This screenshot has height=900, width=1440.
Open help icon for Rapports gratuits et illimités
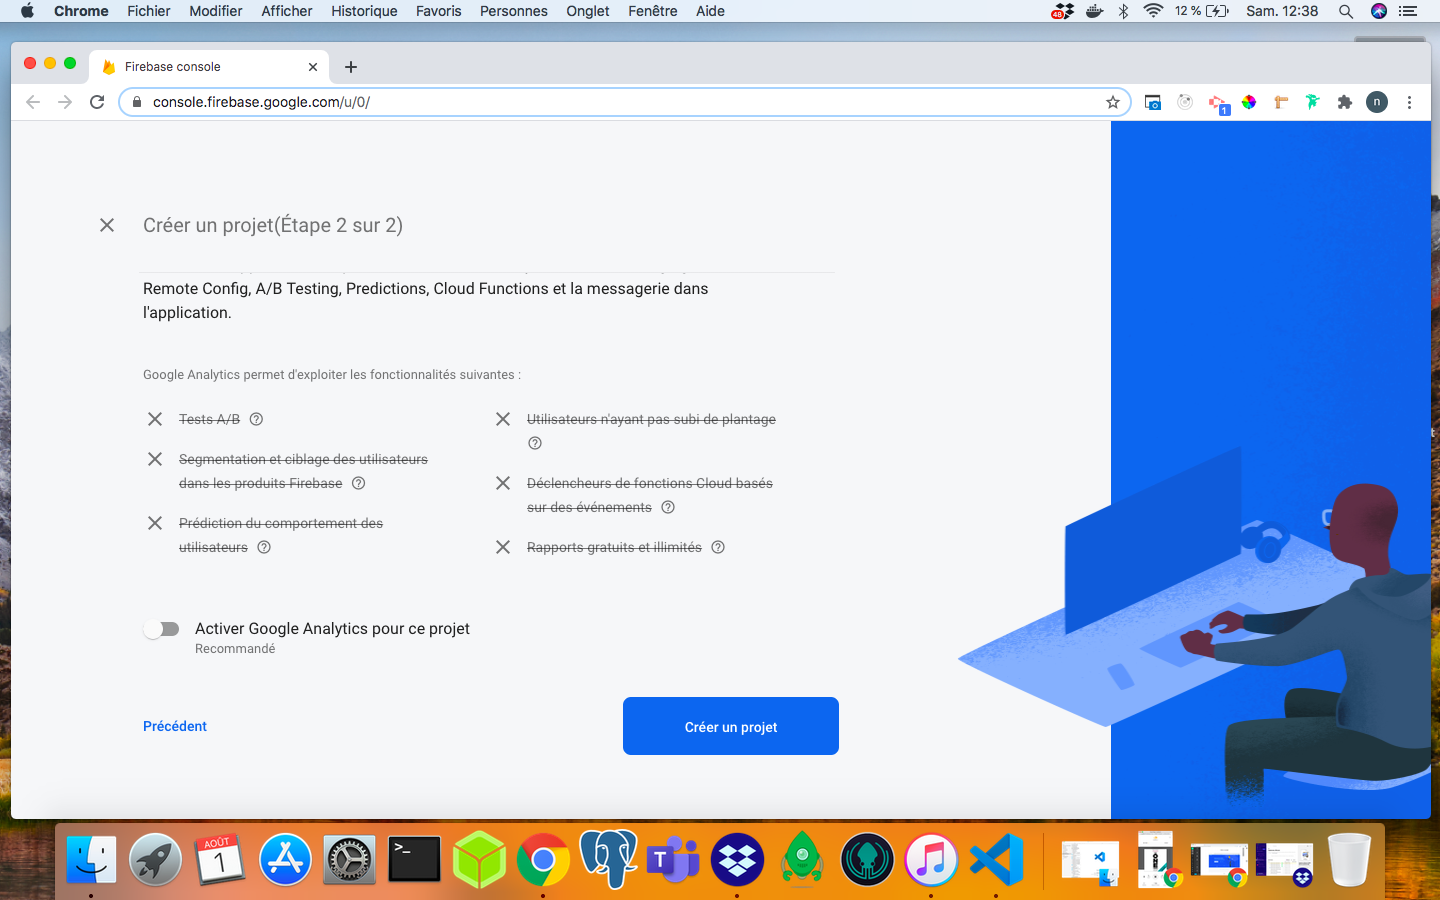click(x=718, y=547)
